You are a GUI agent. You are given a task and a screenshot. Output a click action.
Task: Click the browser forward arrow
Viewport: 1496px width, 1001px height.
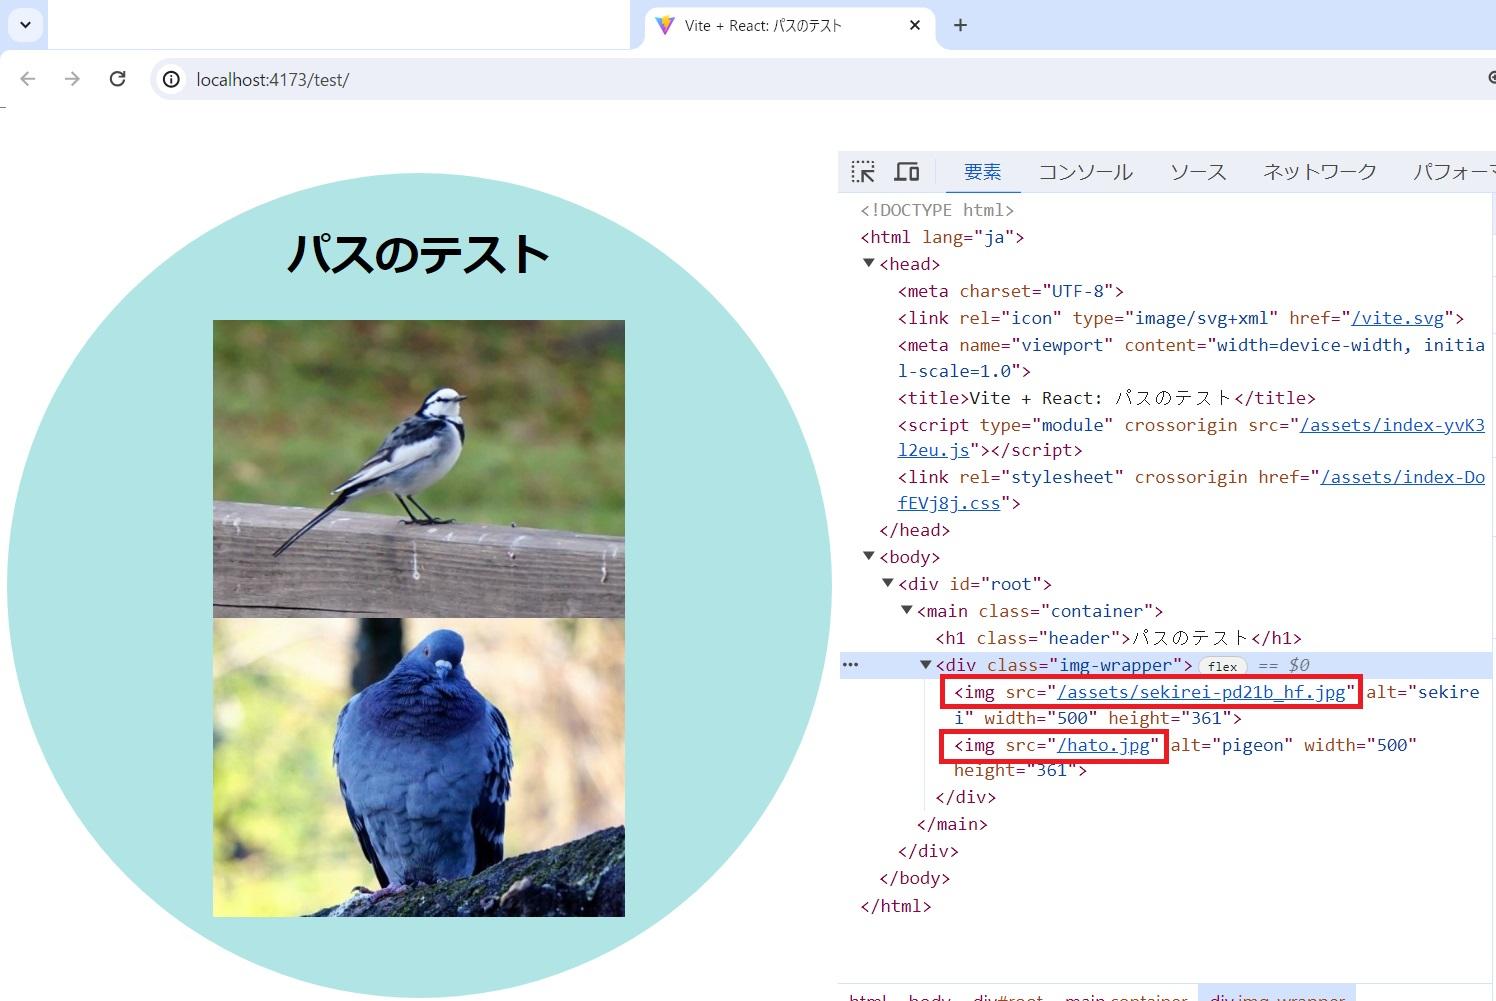72,79
